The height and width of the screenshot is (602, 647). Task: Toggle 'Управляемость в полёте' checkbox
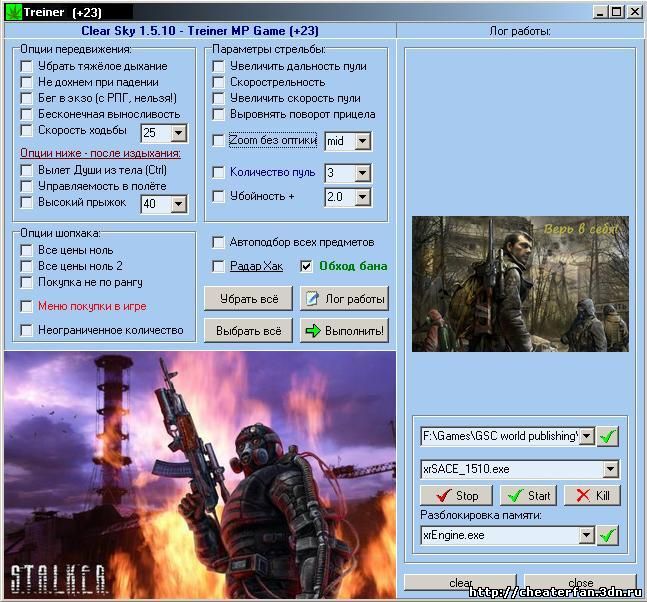pos(26,187)
